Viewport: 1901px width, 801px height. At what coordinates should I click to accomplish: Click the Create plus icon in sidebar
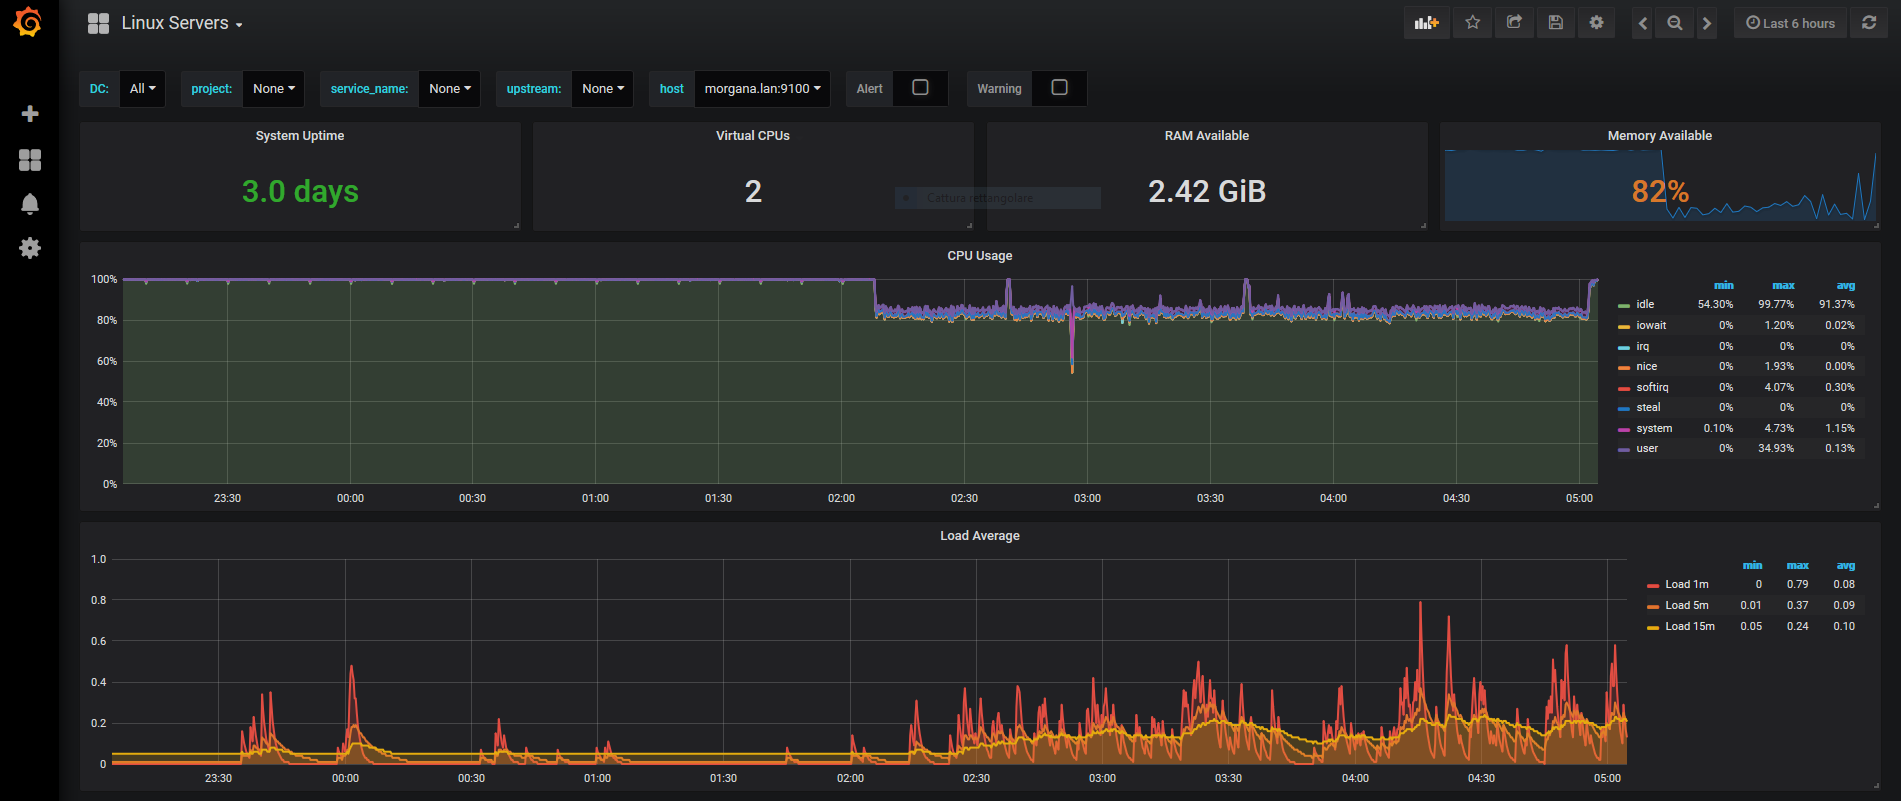pyautogui.click(x=30, y=114)
